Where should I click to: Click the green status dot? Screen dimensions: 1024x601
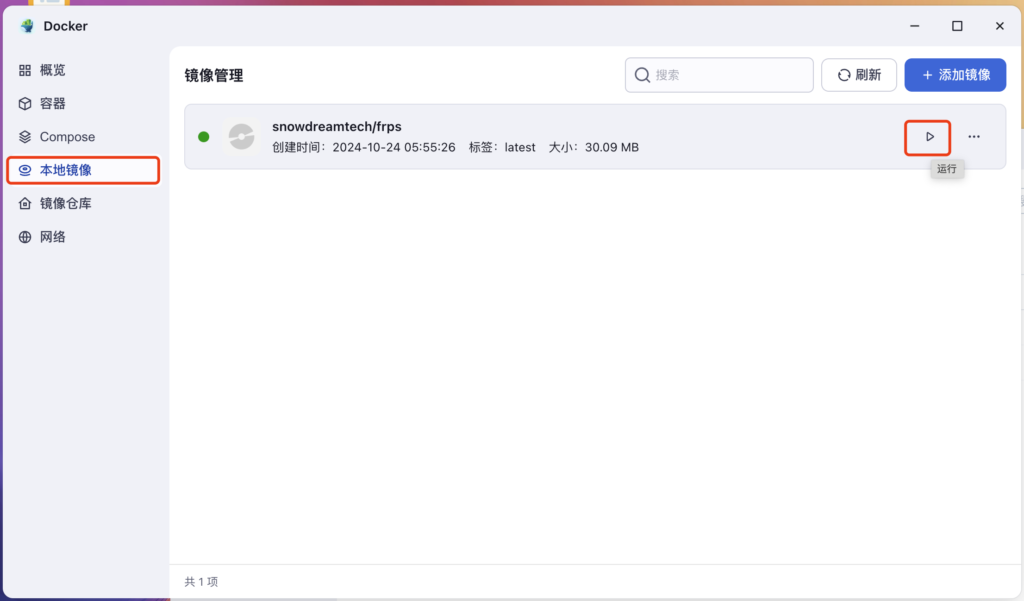click(x=204, y=137)
